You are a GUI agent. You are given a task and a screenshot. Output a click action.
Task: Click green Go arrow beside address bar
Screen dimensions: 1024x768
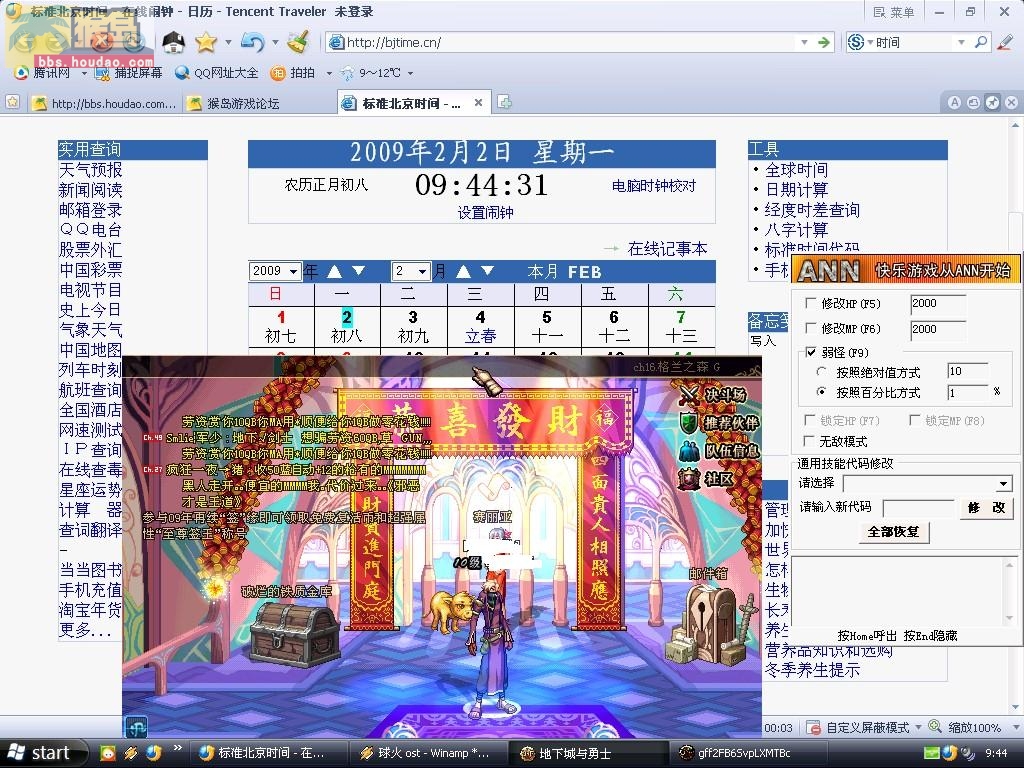pyautogui.click(x=824, y=42)
